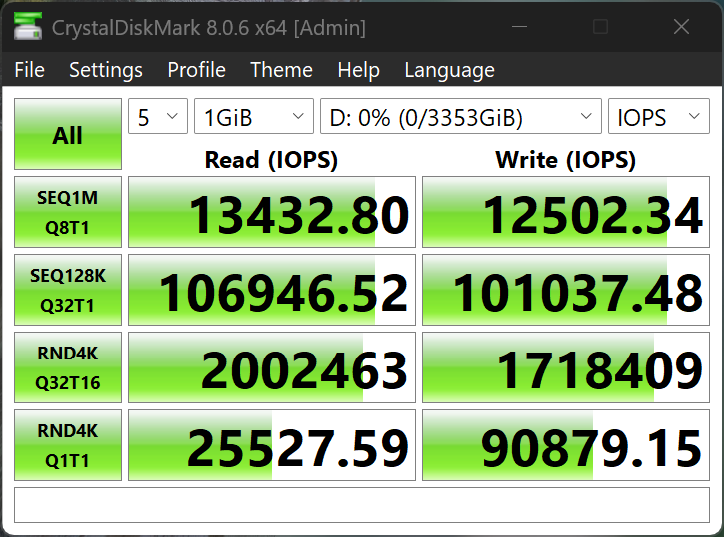The height and width of the screenshot is (537, 724).
Task: Run the SEQ1M Q8T1 test
Action: (68, 212)
